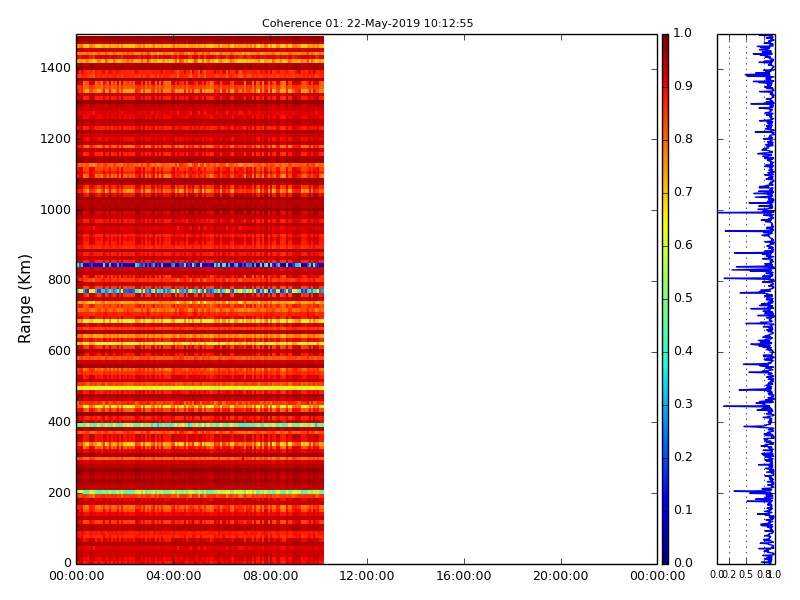Click the yellow band near 500 km range

click(200, 388)
